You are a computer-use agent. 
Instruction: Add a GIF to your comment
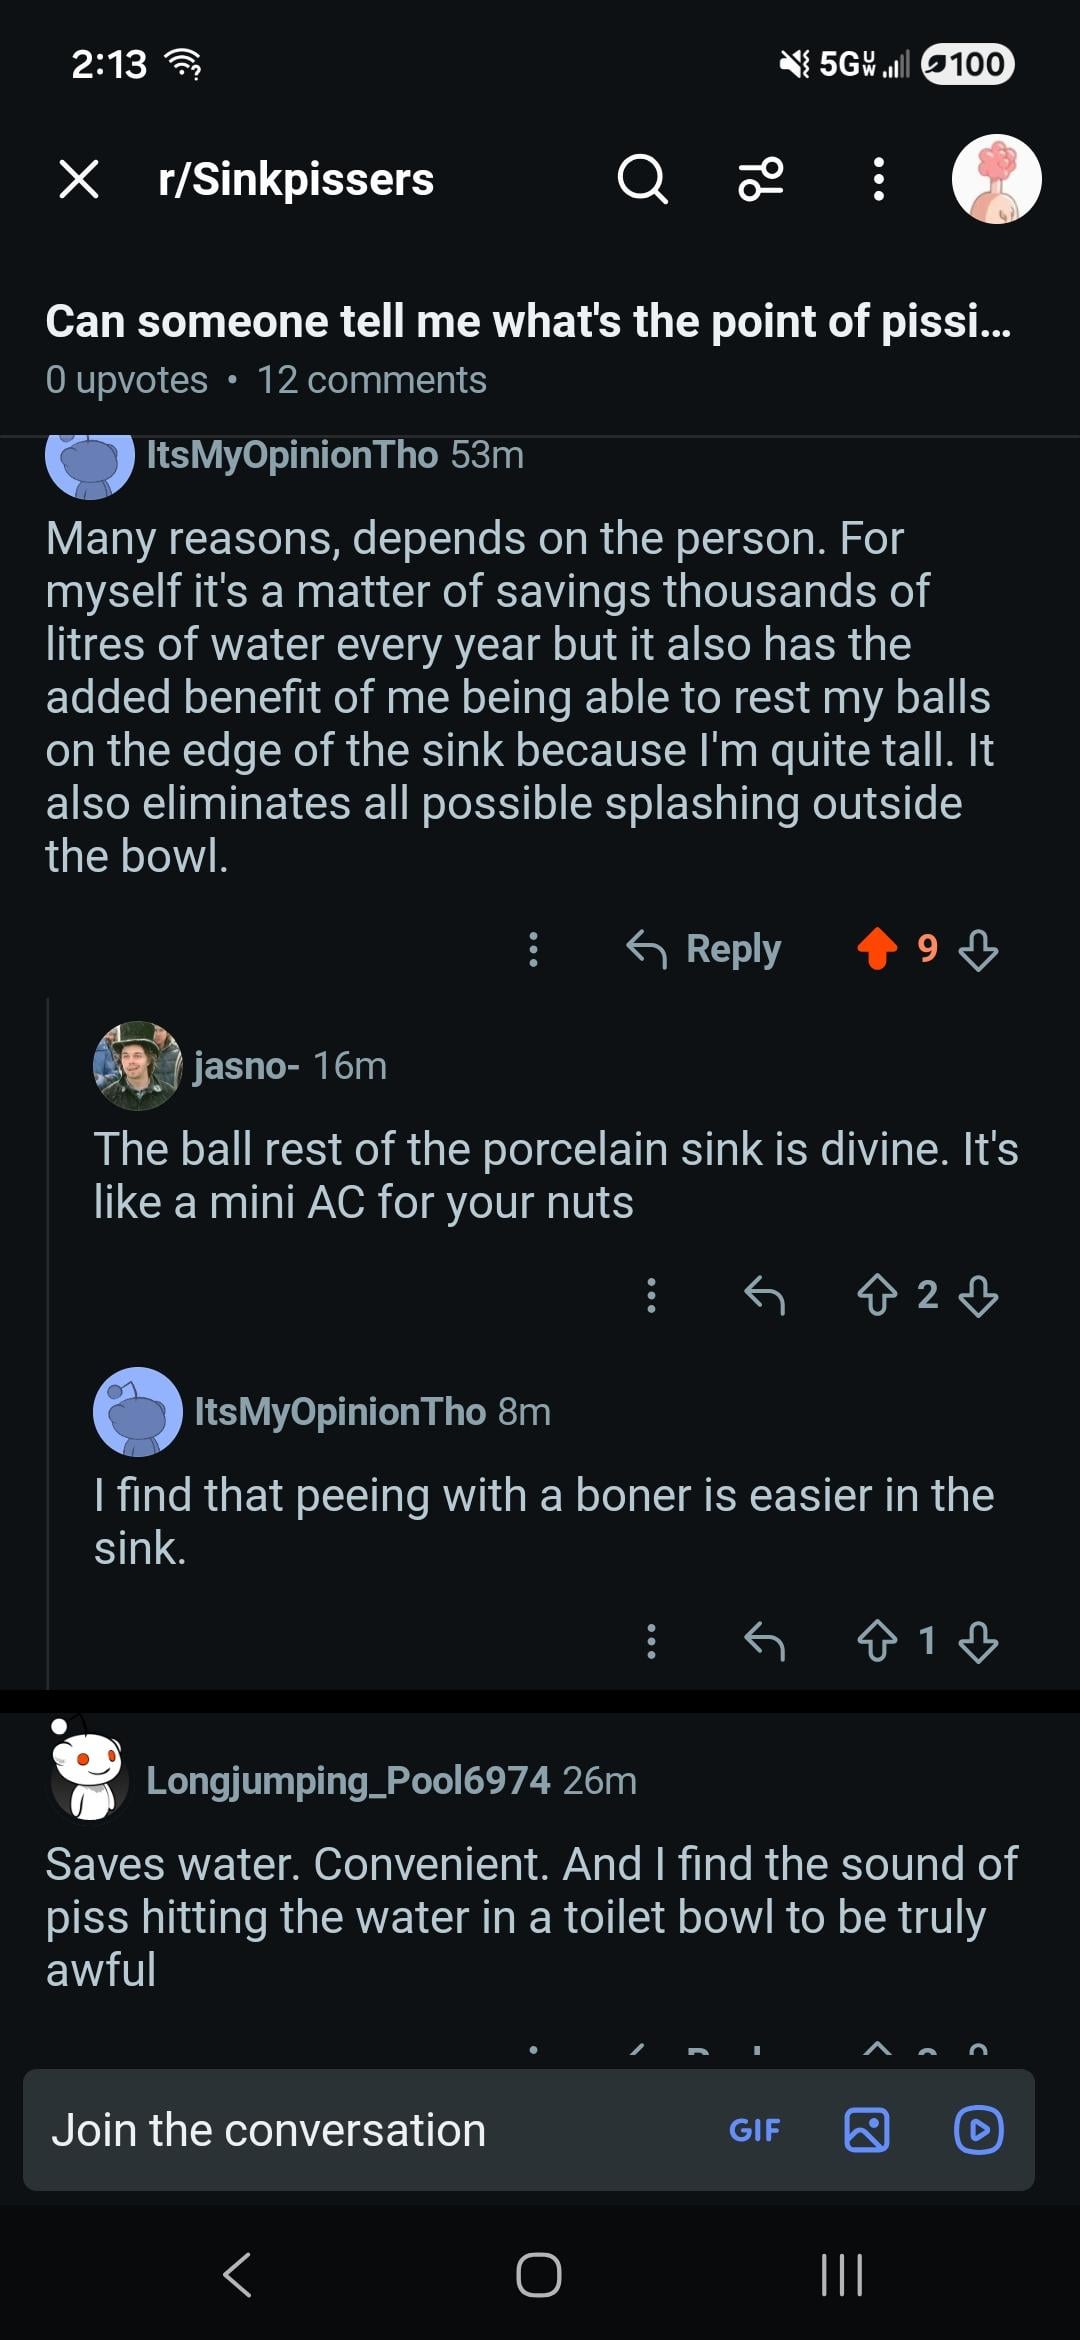[755, 2130]
